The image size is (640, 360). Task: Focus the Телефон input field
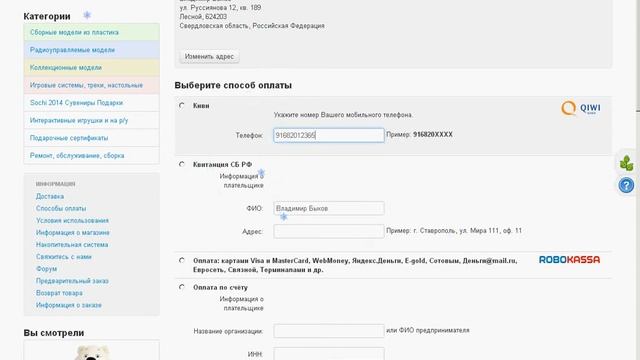[329, 135]
